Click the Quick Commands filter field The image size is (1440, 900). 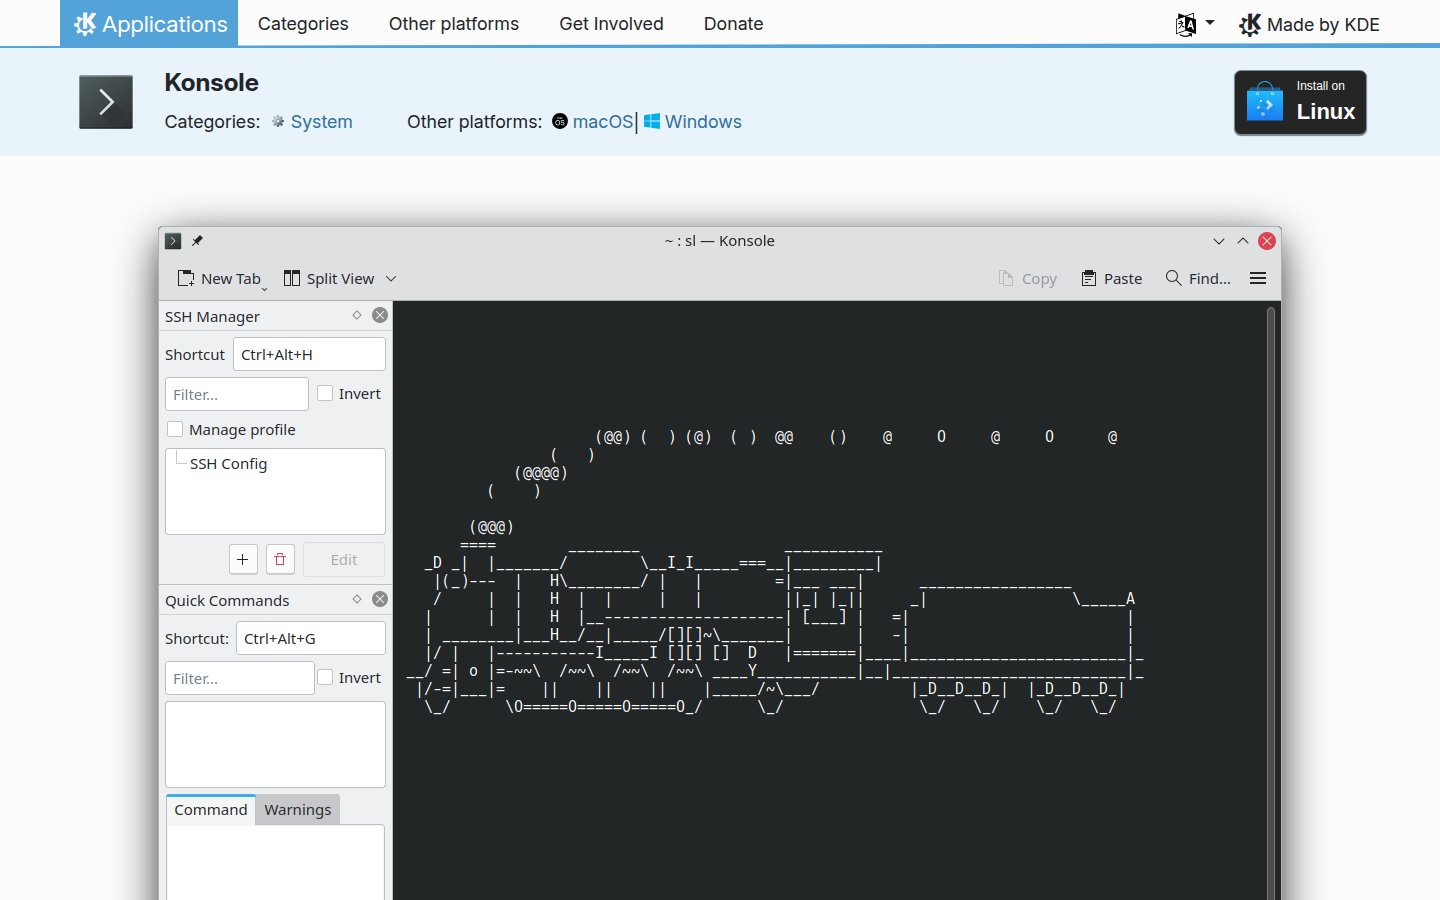point(240,678)
